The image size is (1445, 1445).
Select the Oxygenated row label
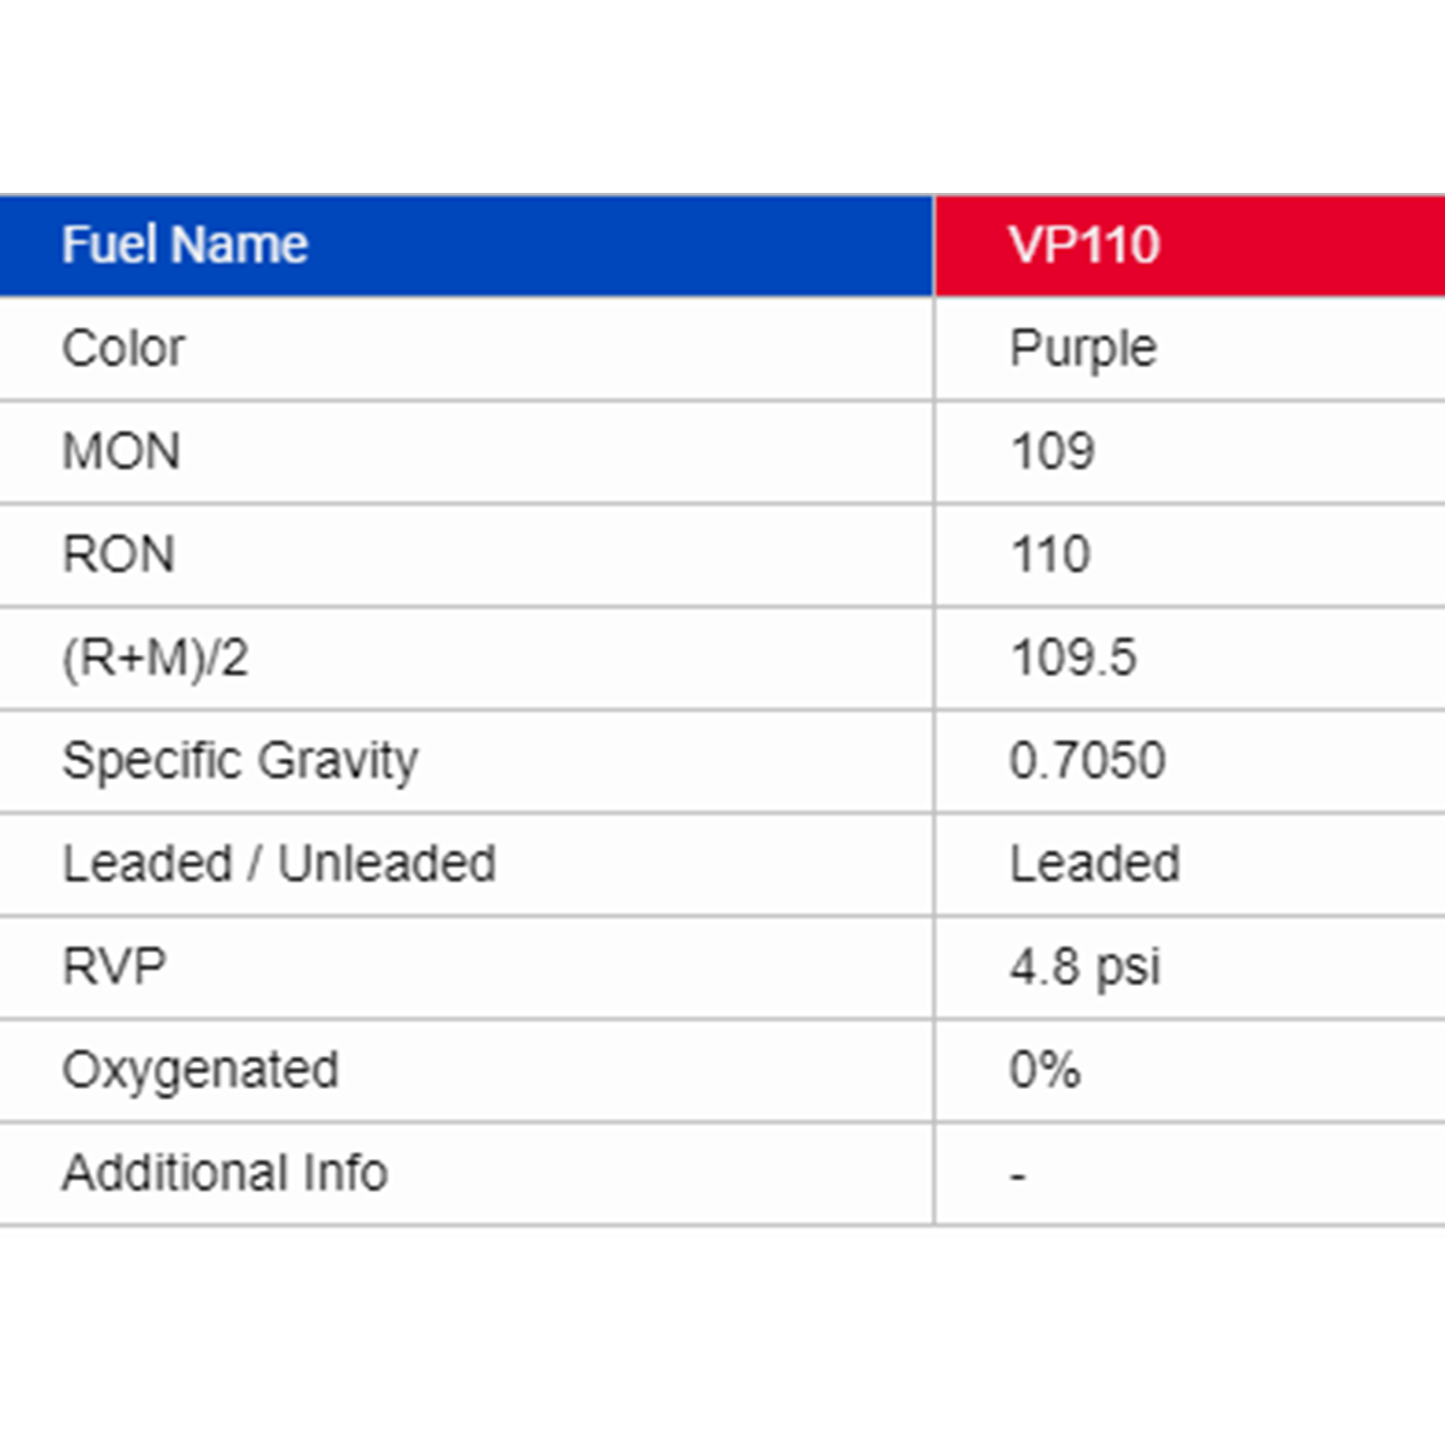(201, 1070)
